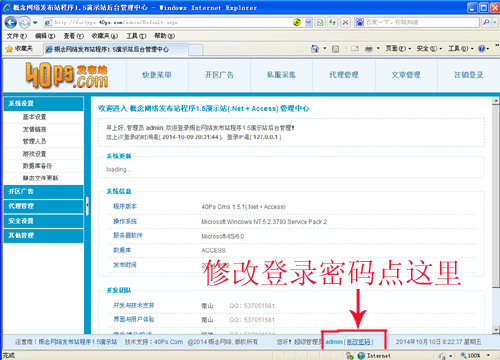
Task: Open the 代理管理 top navigation item
Action: pos(344,75)
